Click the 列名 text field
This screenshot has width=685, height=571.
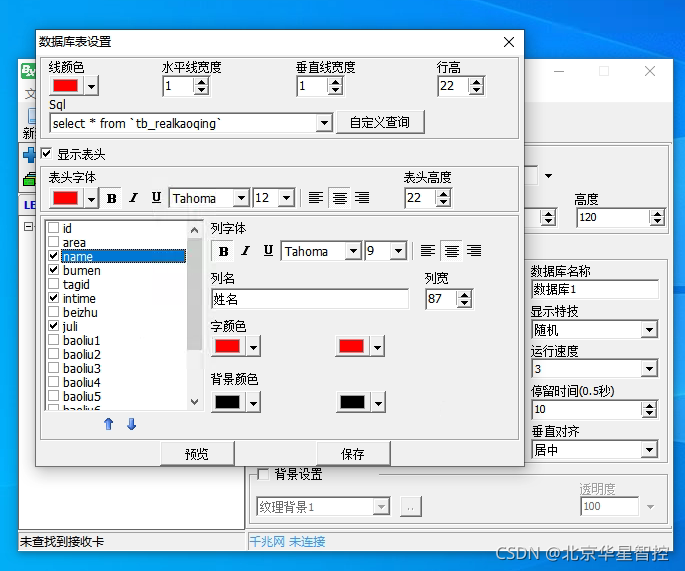310,299
